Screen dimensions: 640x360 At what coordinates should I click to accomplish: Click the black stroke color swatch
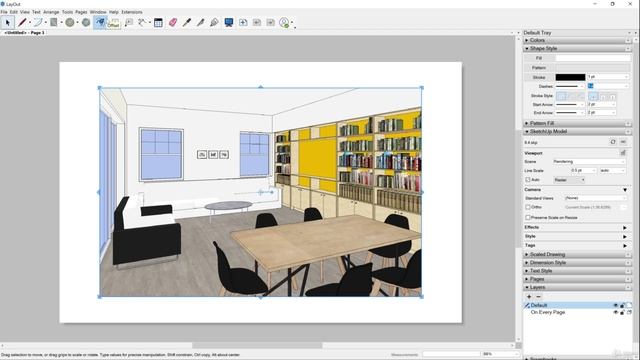coord(570,77)
